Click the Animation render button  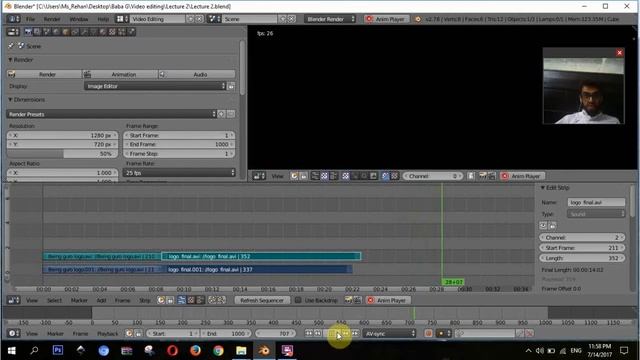click(x=120, y=74)
